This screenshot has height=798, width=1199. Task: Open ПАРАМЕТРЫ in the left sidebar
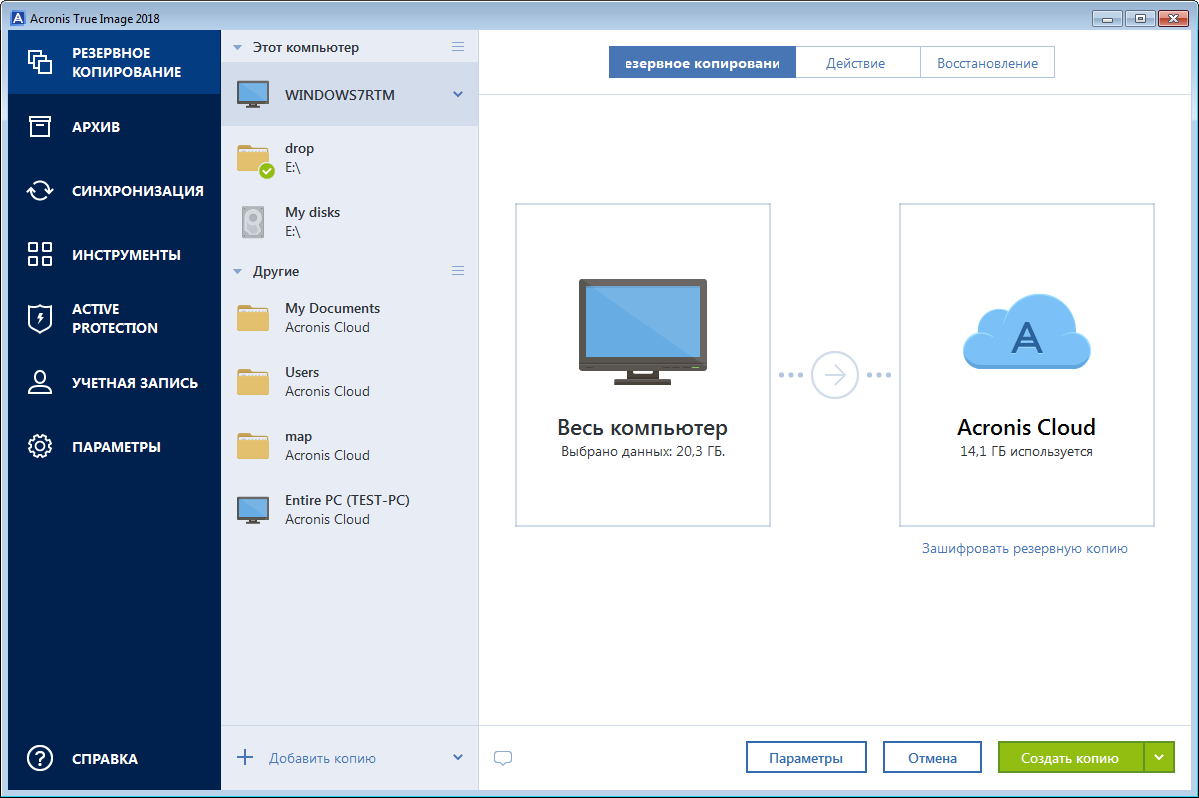[115, 446]
